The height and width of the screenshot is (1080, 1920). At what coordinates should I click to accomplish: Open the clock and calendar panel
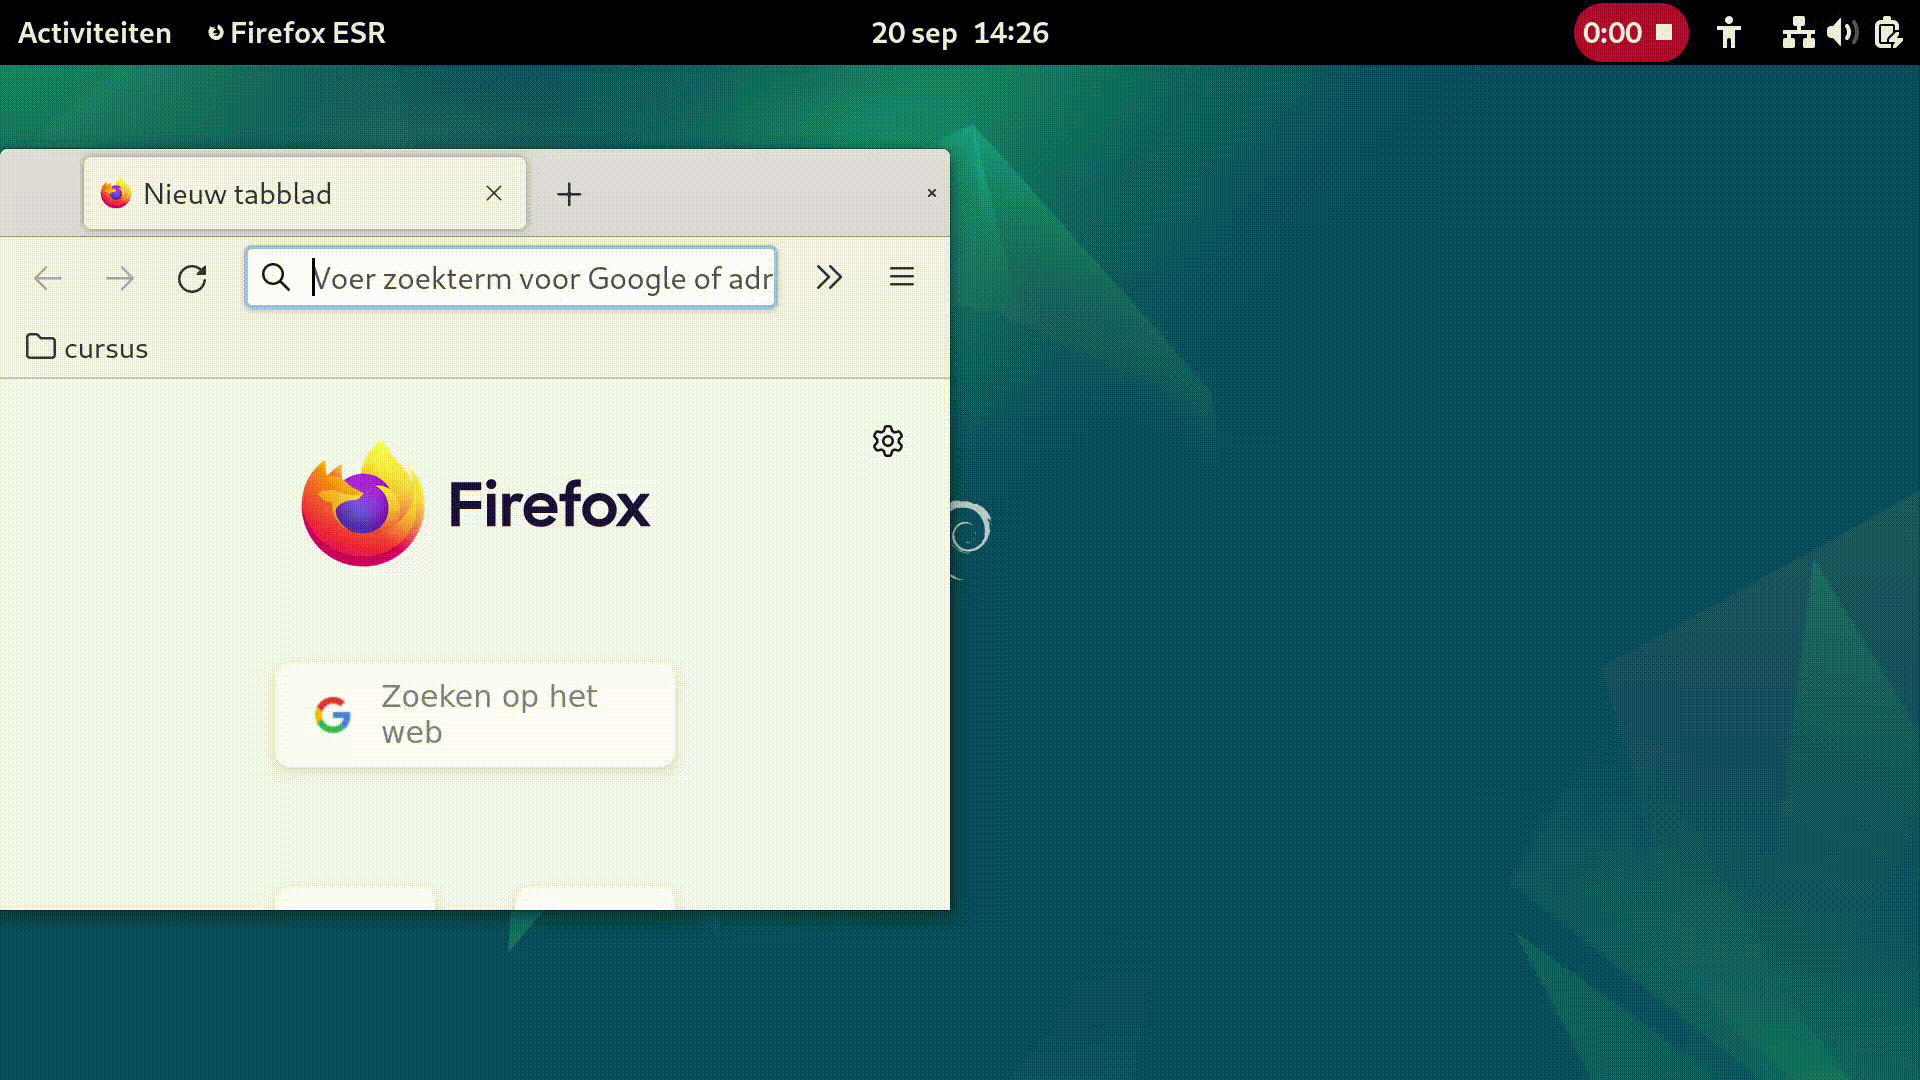(x=960, y=33)
